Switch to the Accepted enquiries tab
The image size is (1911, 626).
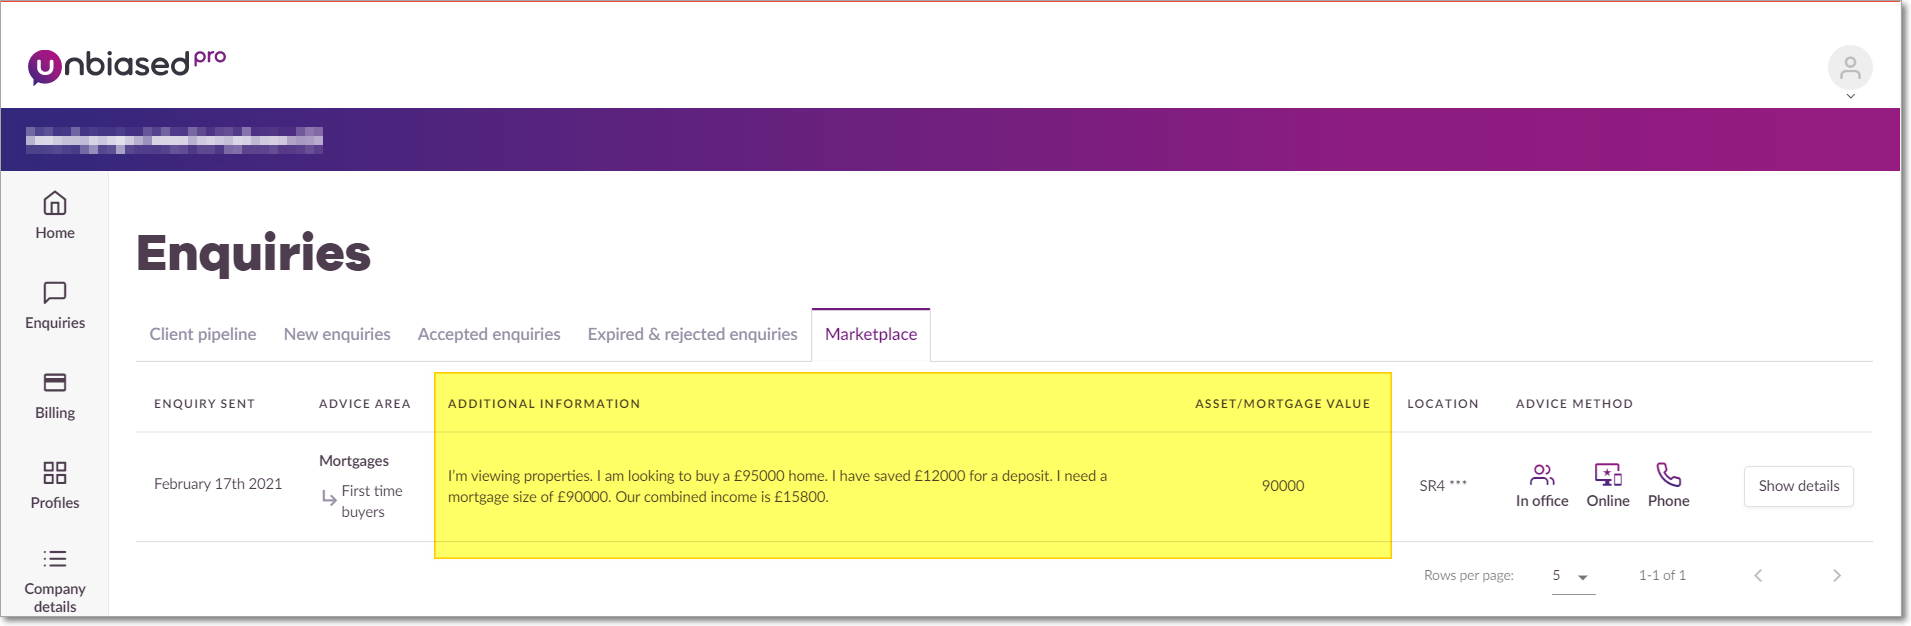(489, 334)
